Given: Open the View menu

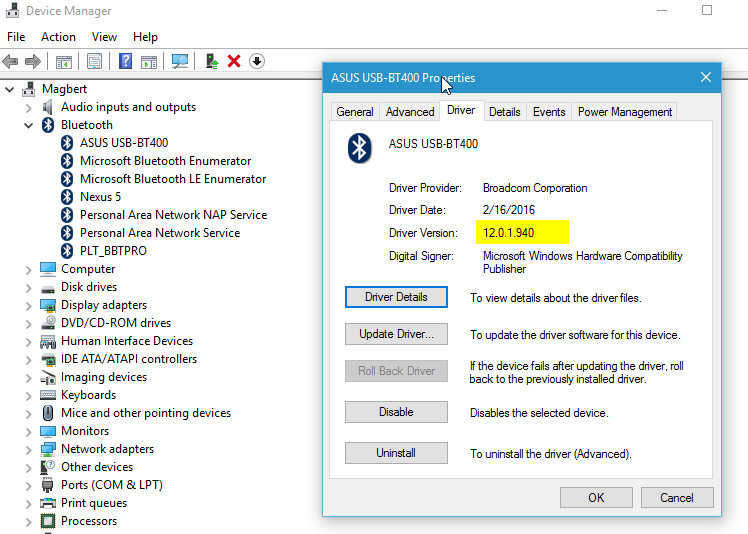Looking at the screenshot, I should pyautogui.click(x=104, y=37).
